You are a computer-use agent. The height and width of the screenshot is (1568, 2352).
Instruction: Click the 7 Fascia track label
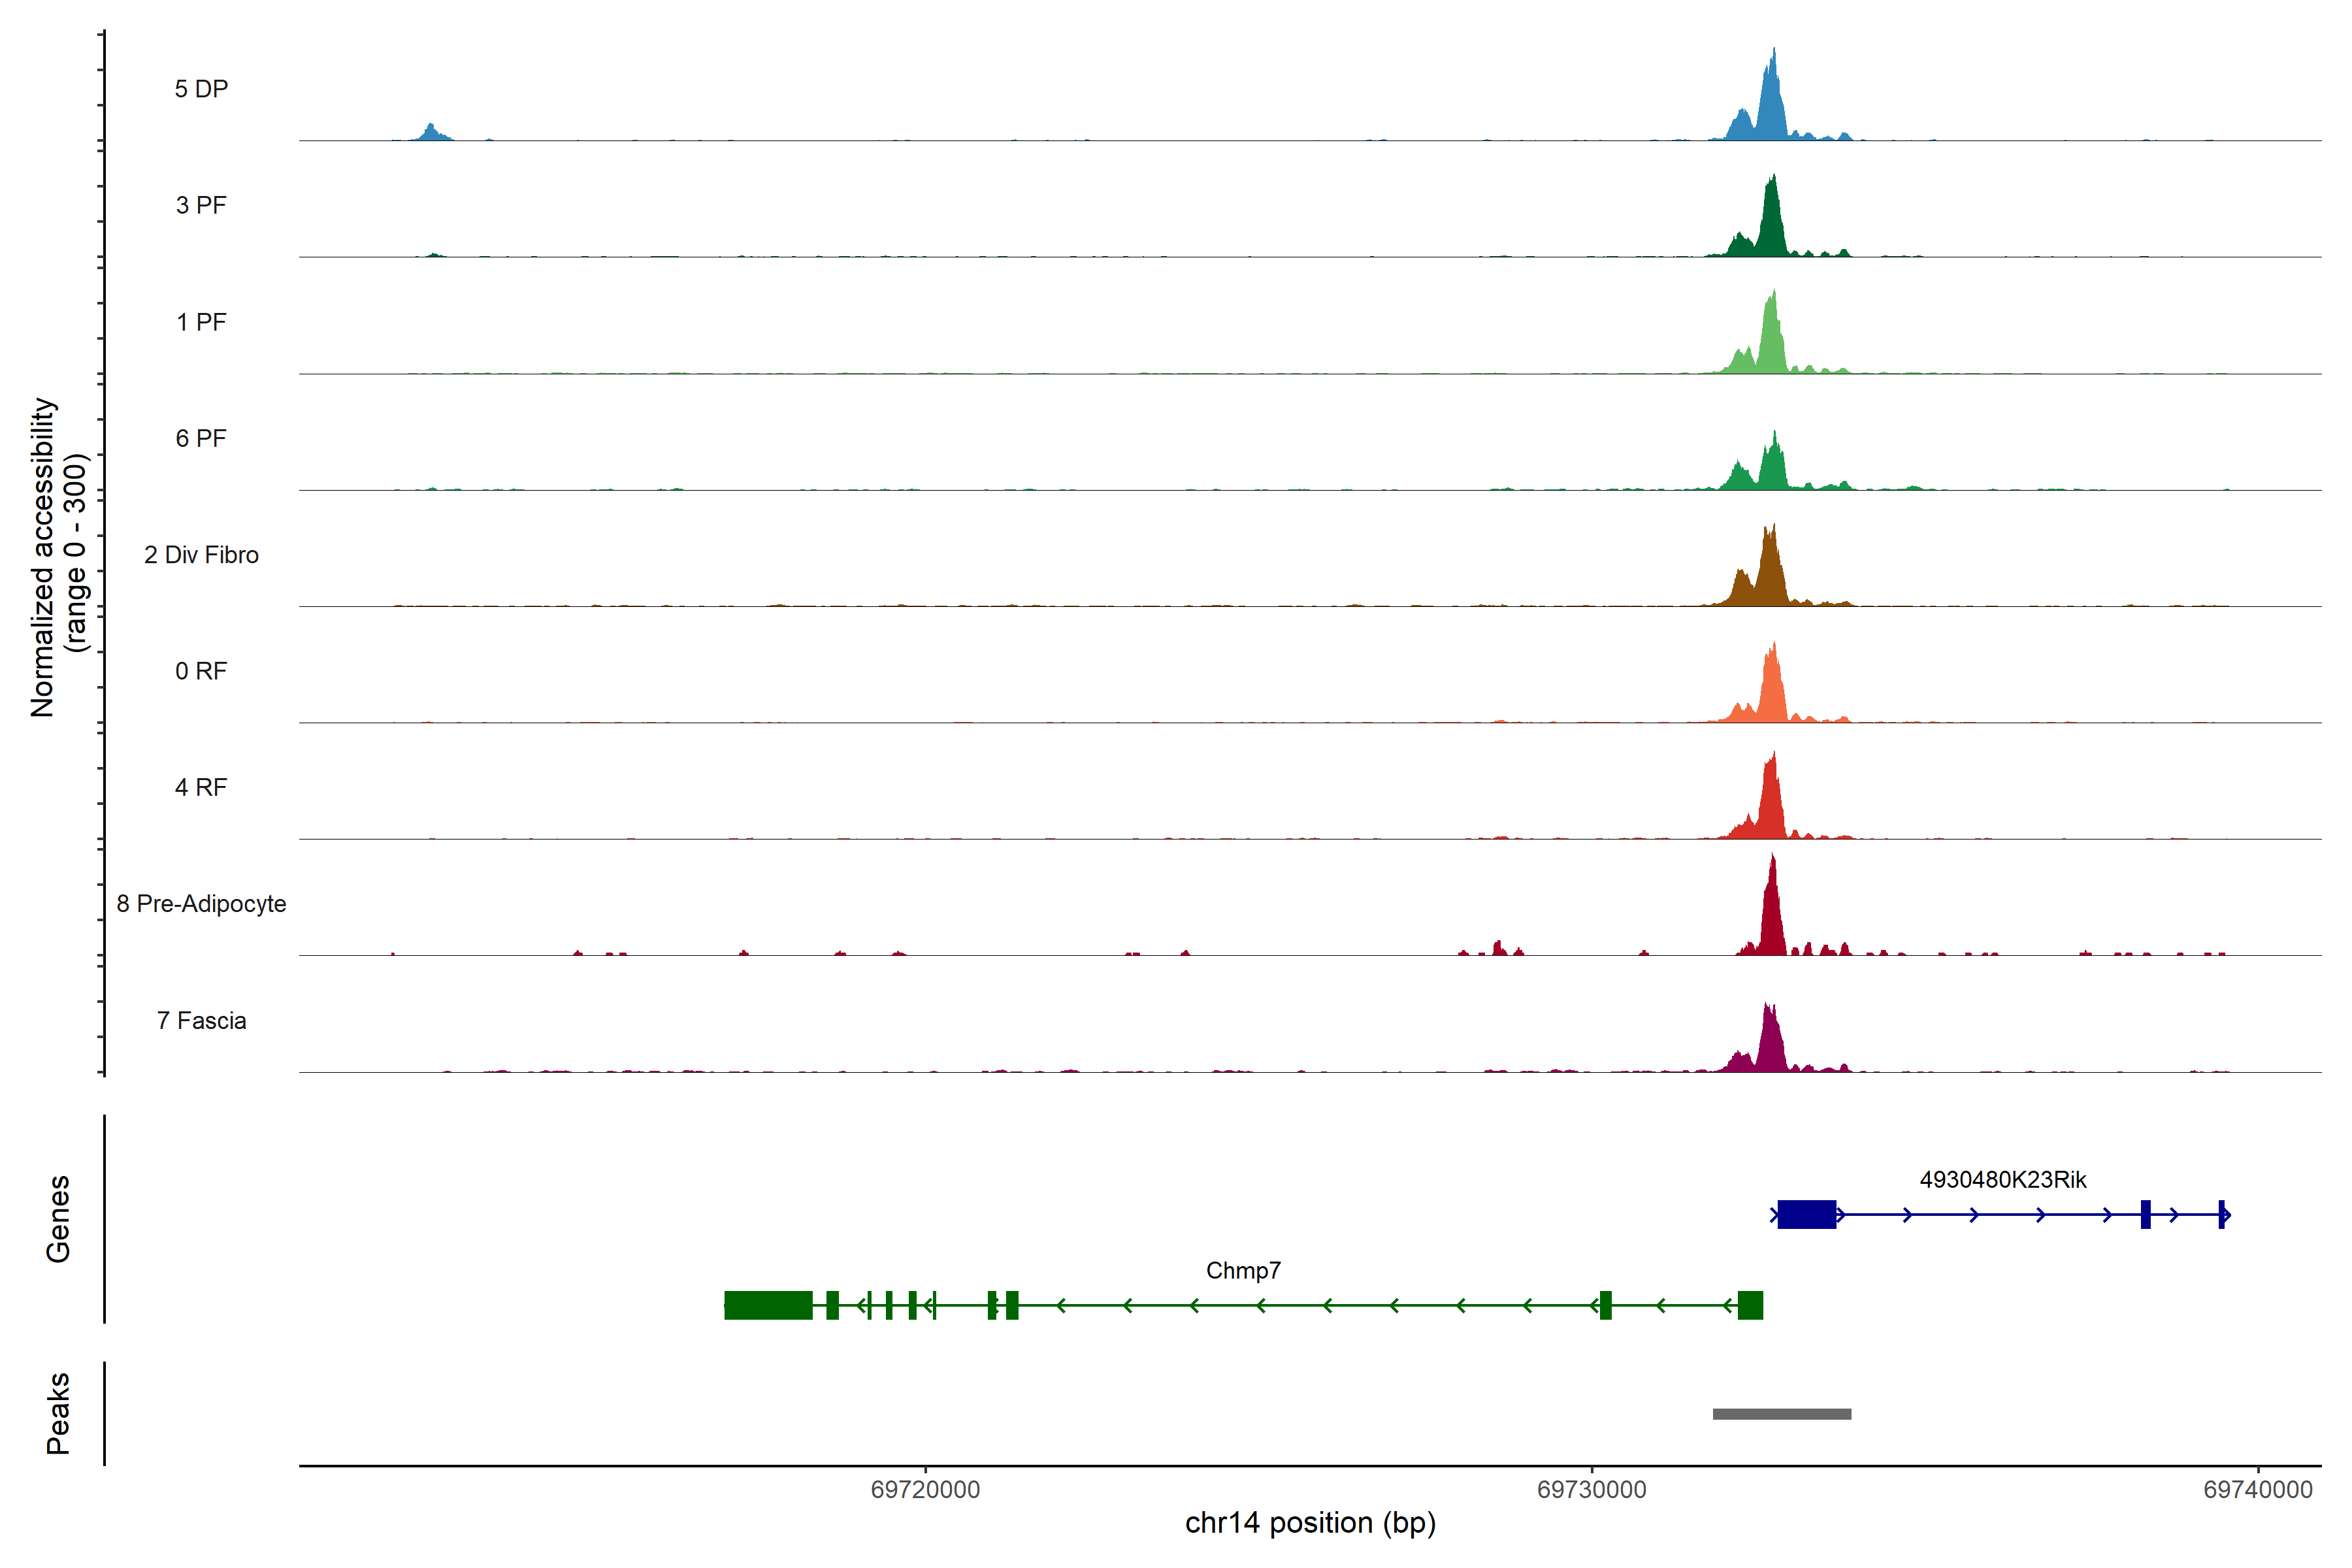[201, 1020]
